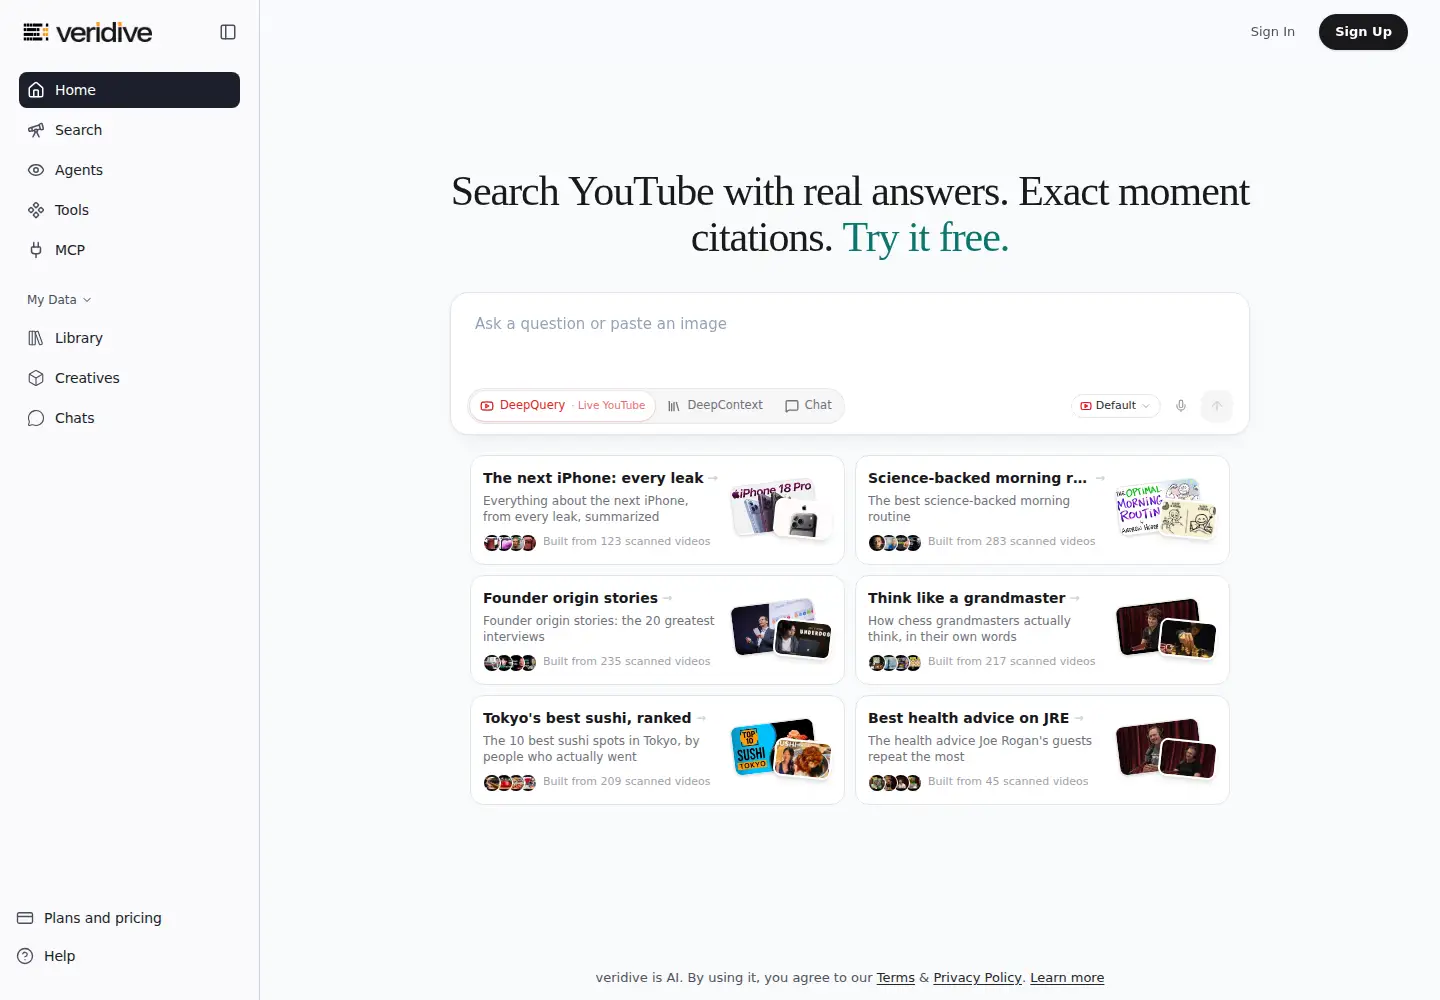
Task: Open Agents in the sidebar
Action: pyautogui.click(x=129, y=170)
